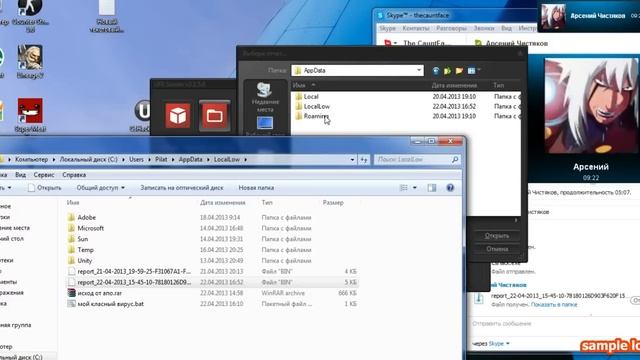Click Открыть button in file dialog

pyautogui.click(x=497, y=236)
